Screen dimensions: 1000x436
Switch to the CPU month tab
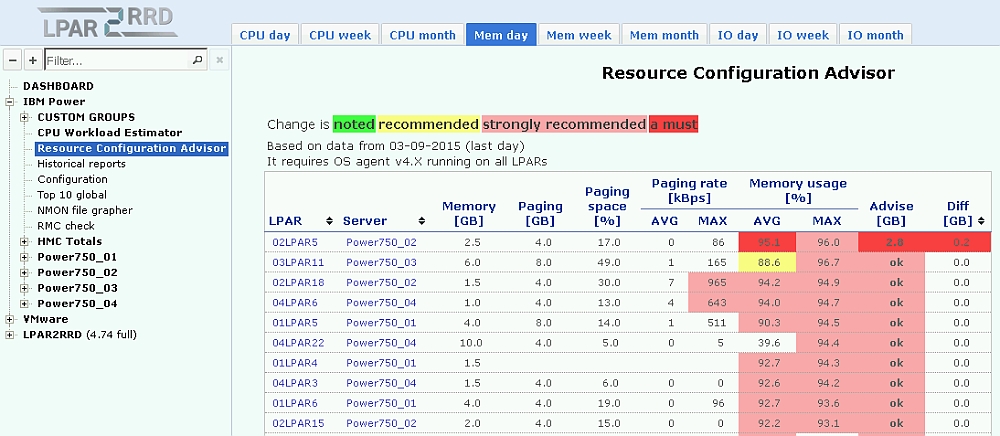pyautogui.click(x=422, y=34)
